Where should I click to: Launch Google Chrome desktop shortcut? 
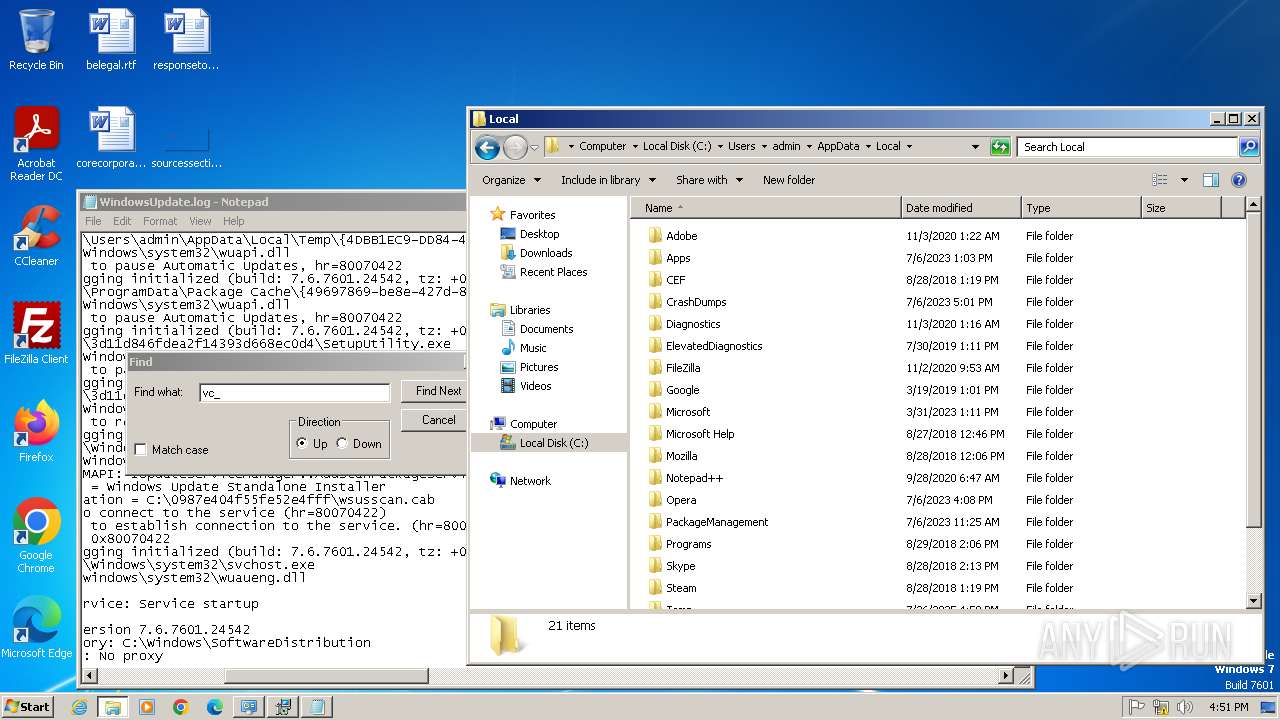(36, 536)
